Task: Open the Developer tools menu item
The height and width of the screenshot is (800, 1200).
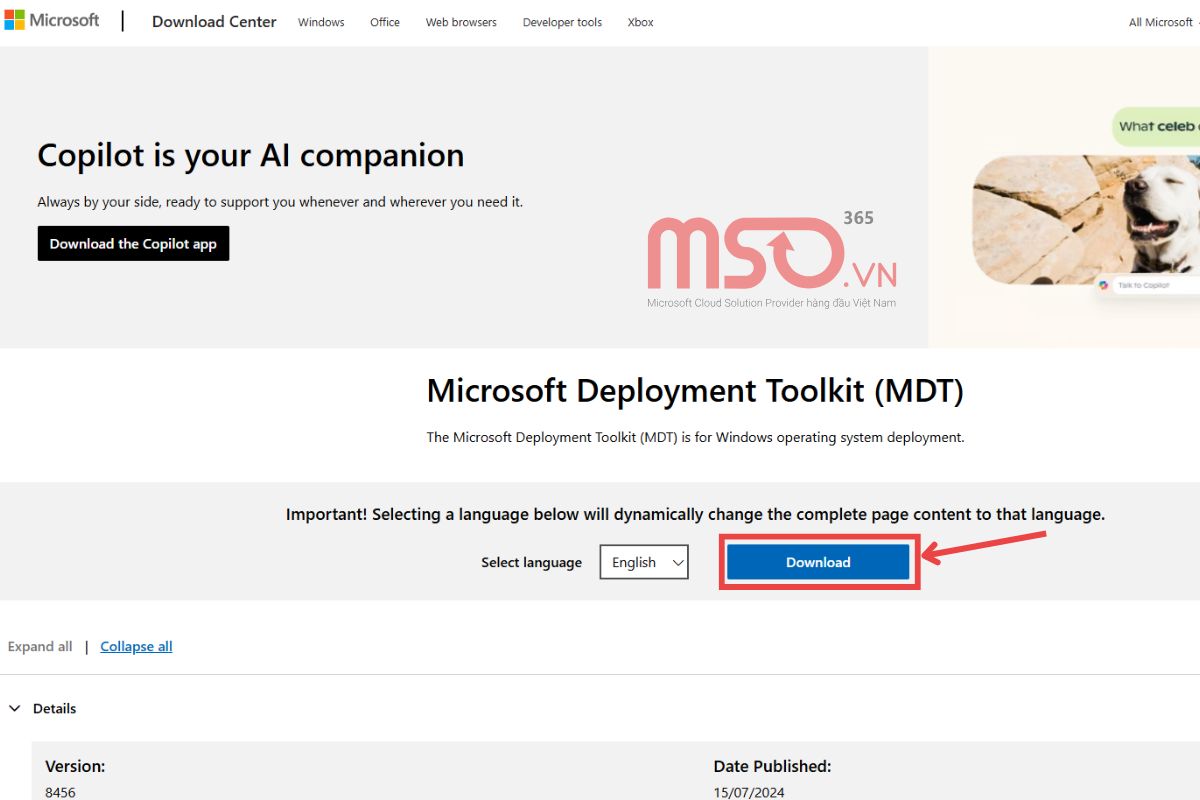Action: [x=562, y=22]
